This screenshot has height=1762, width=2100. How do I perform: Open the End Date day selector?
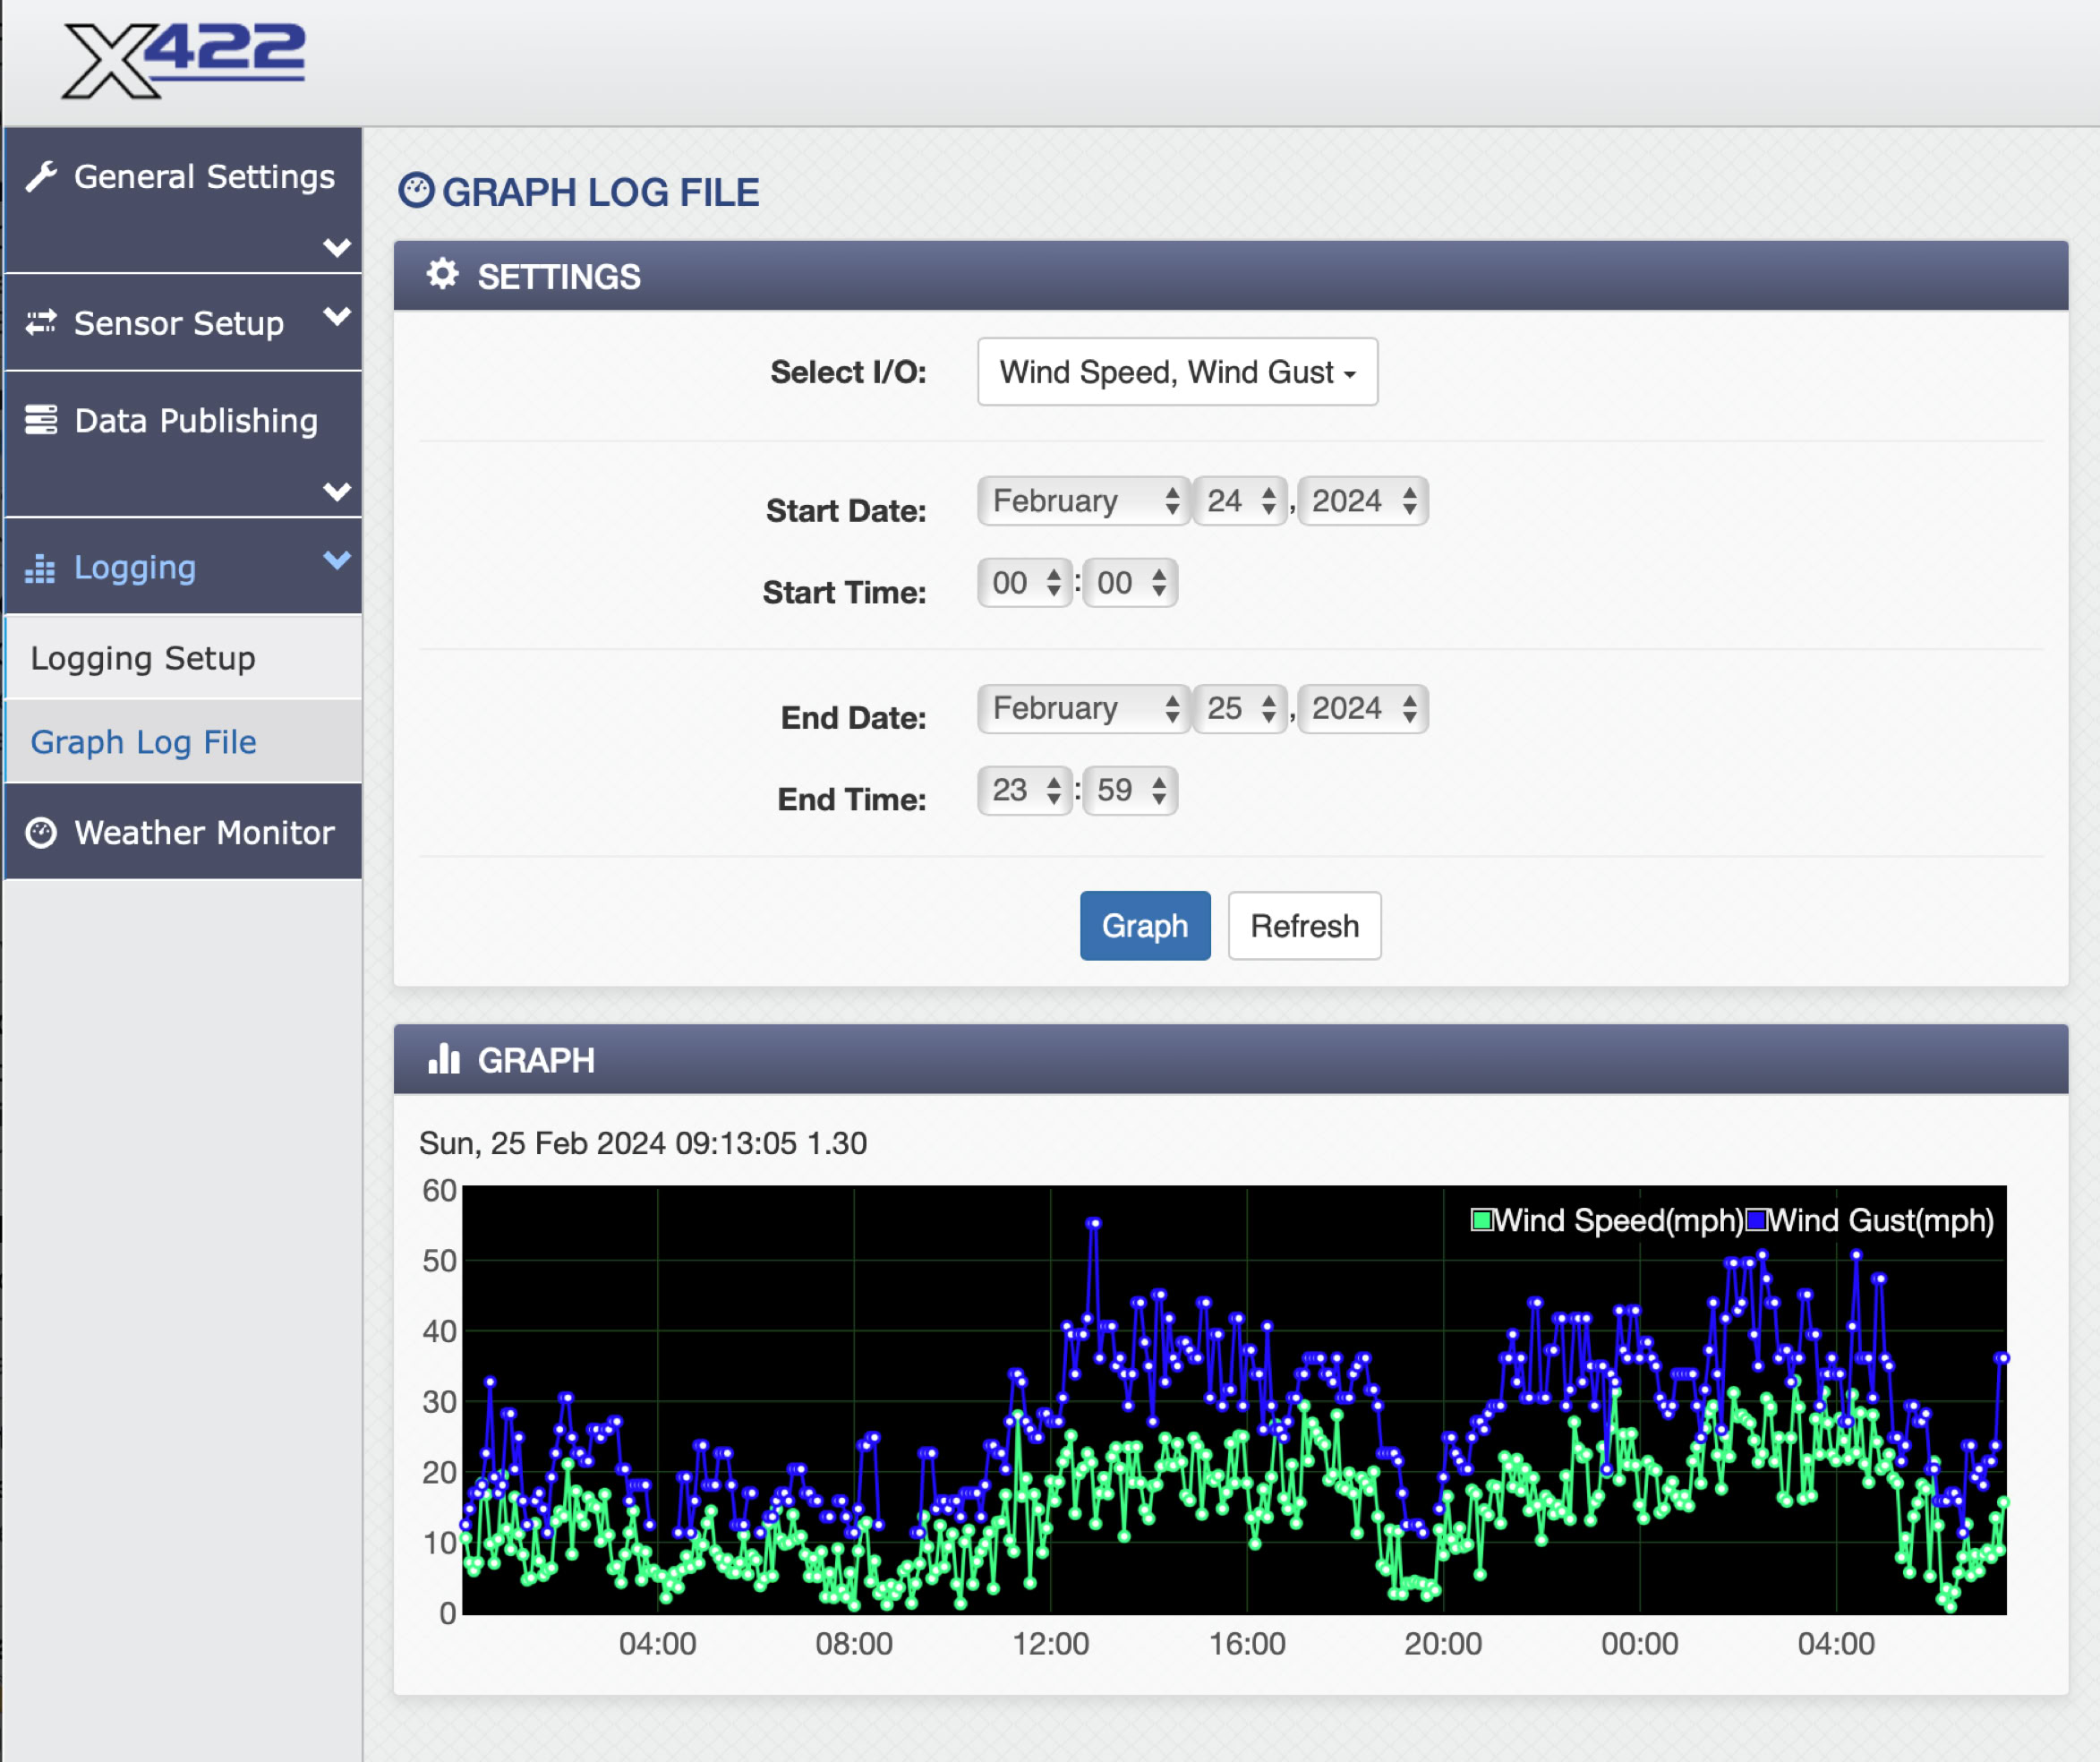tap(1240, 709)
